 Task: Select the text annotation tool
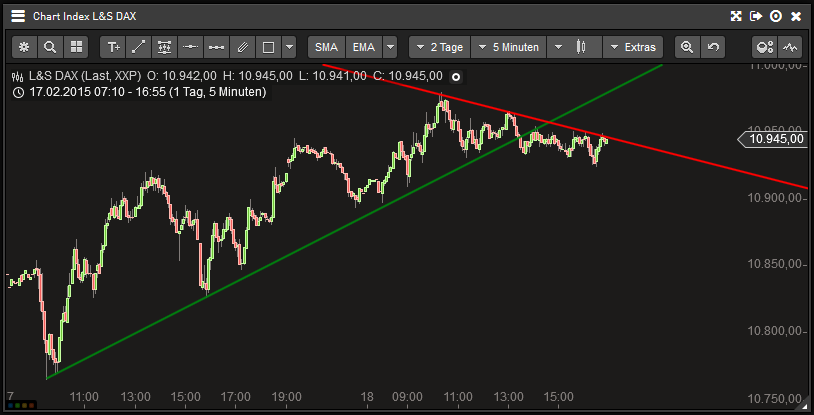tap(113, 47)
